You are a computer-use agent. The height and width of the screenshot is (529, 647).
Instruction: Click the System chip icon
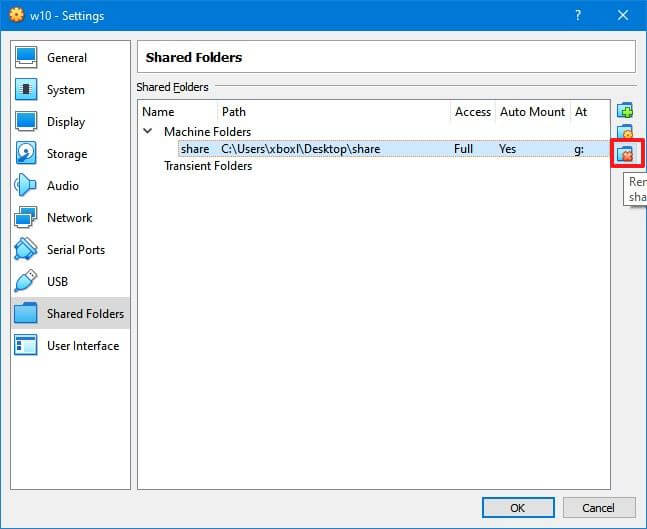pyautogui.click(x=26, y=90)
